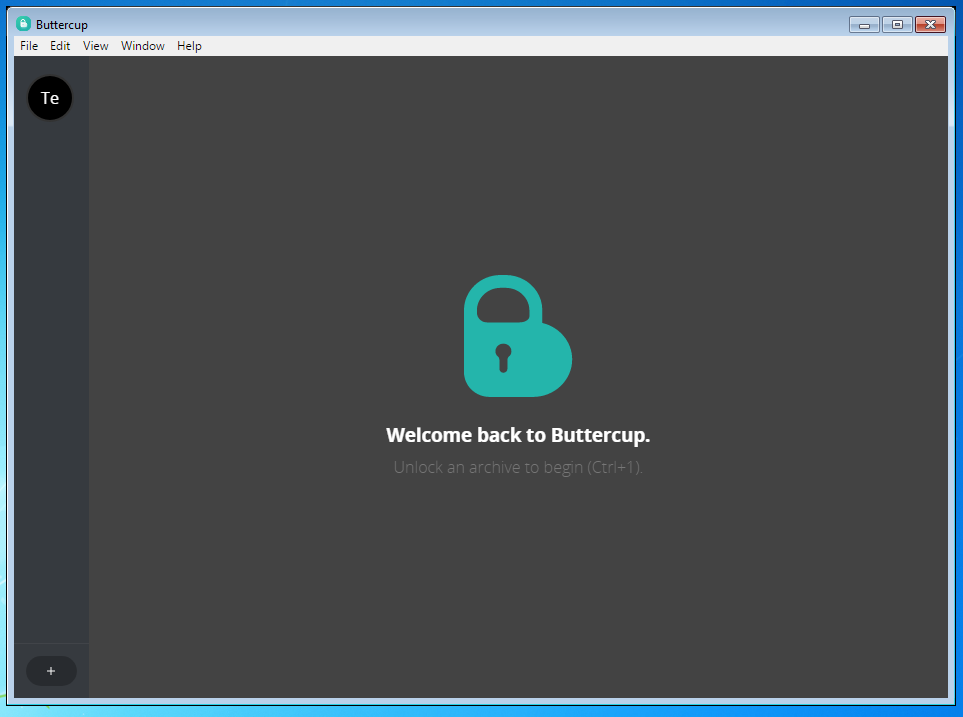Close the Buttercup window
The height and width of the screenshot is (717, 963).
[x=930, y=25]
